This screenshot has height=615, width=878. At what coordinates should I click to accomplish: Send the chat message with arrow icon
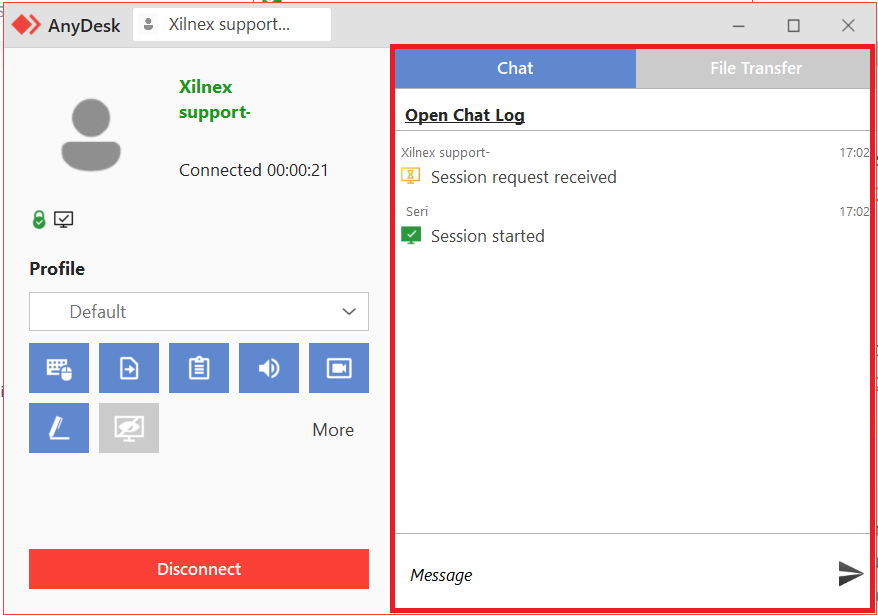pos(850,573)
